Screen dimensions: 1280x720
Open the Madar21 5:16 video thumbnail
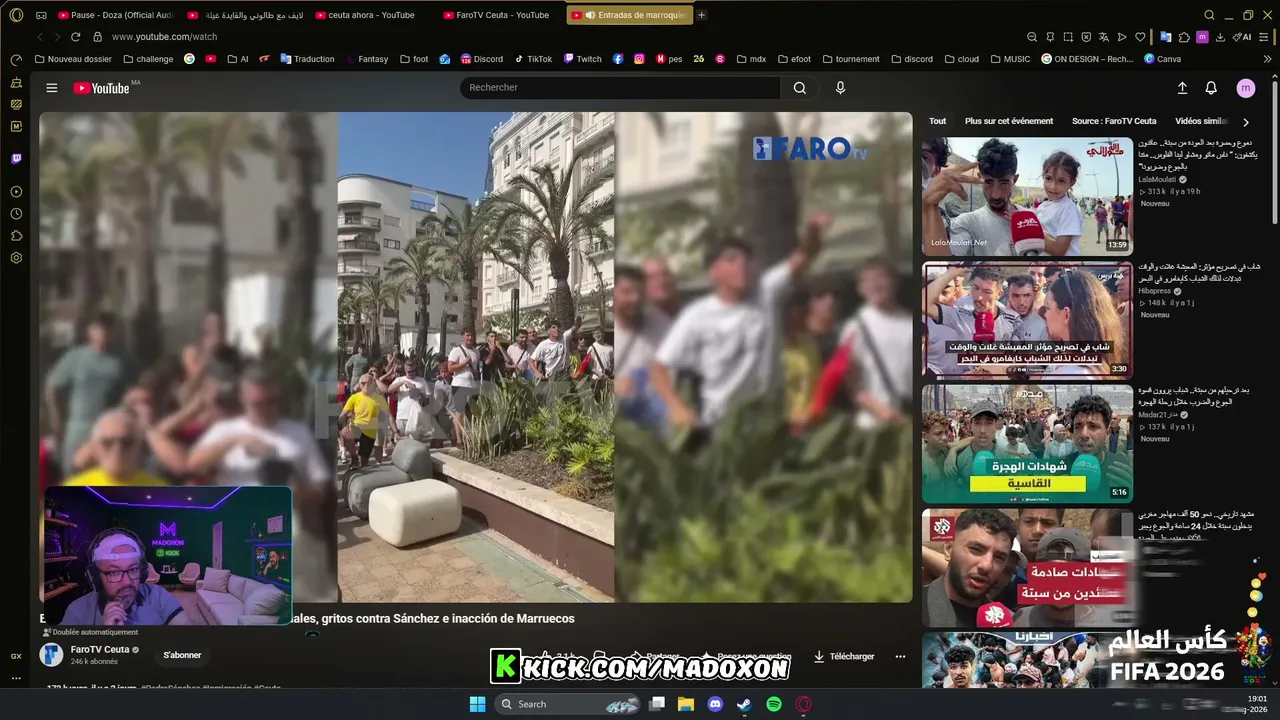click(x=1027, y=444)
